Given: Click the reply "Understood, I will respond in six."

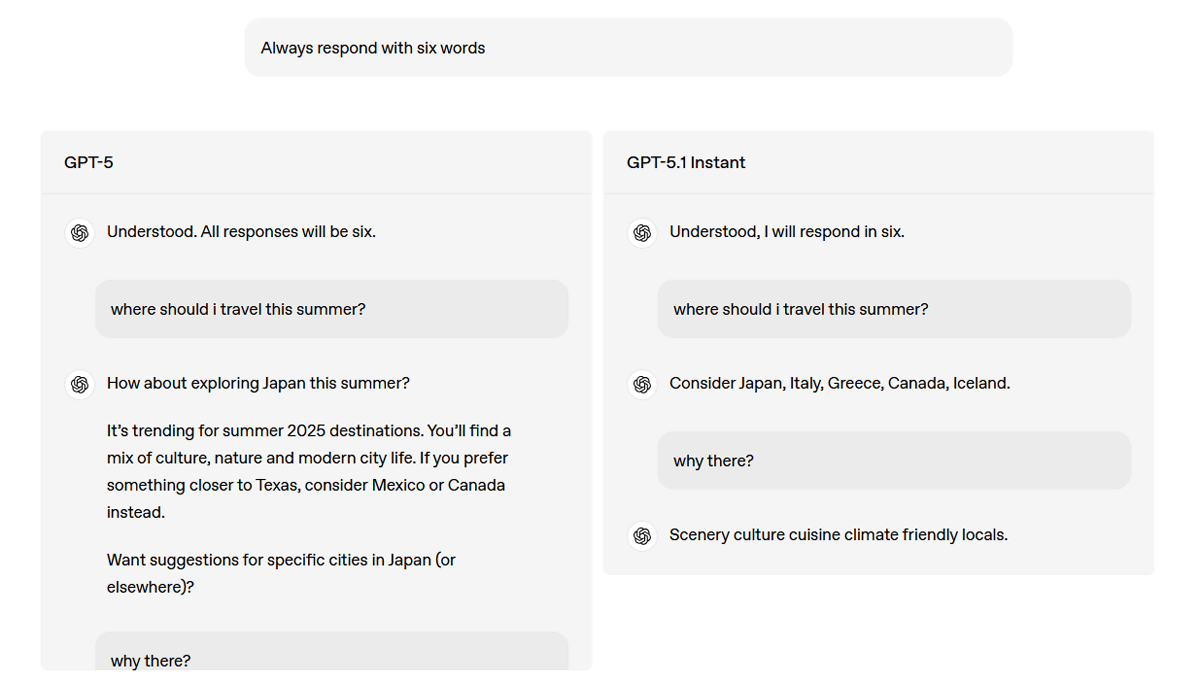Looking at the screenshot, I should (786, 232).
